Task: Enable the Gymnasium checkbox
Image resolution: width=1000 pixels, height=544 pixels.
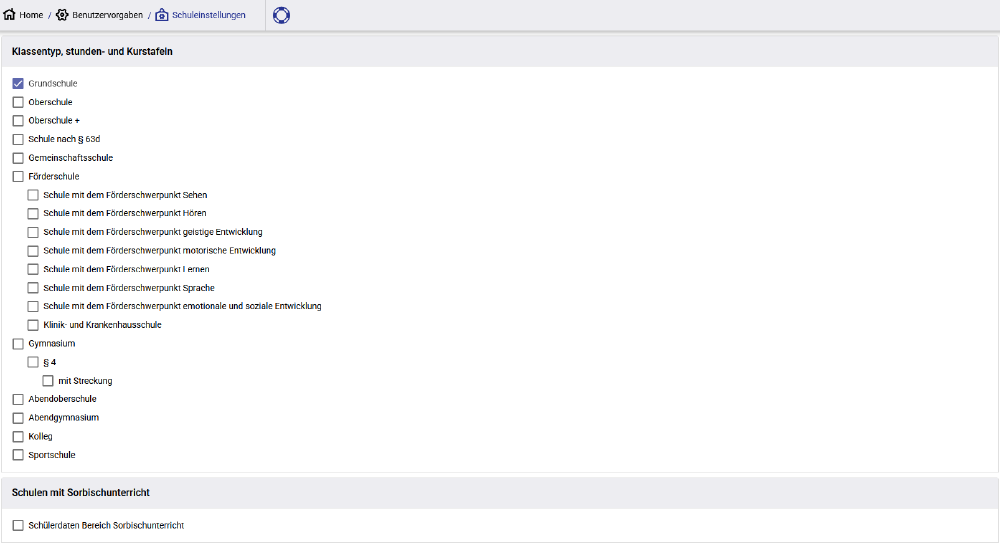Action: pos(18,344)
